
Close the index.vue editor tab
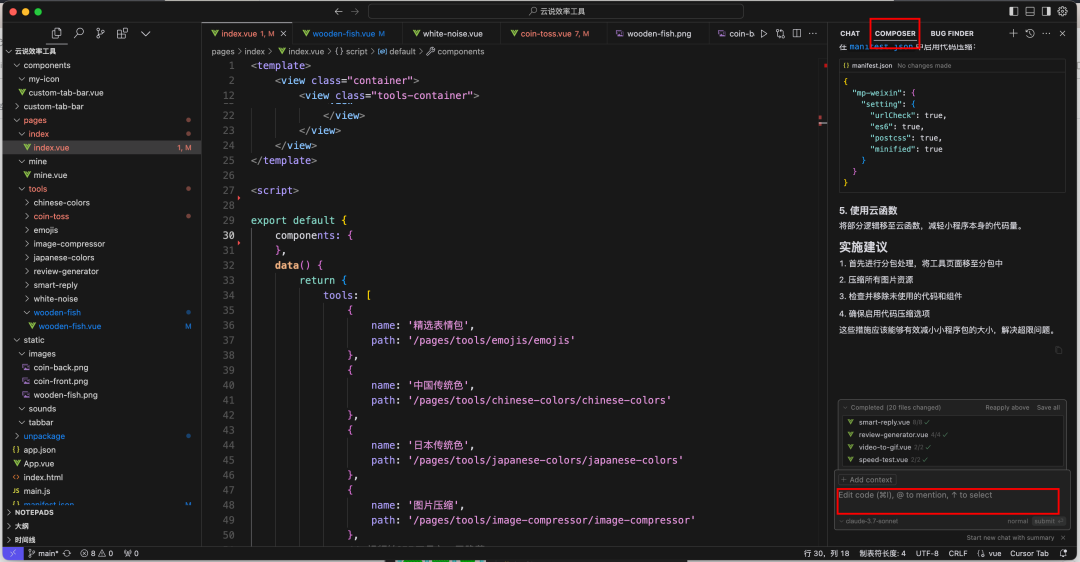(283, 33)
